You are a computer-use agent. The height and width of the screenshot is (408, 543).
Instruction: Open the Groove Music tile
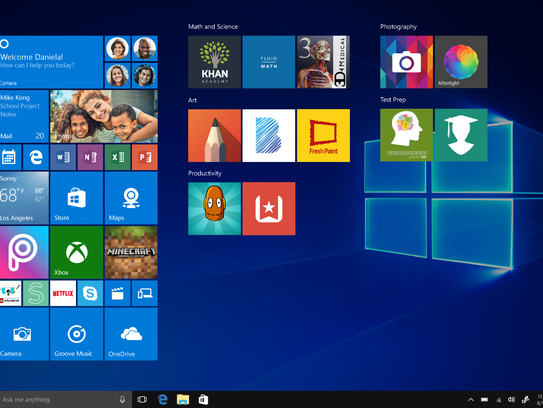pos(77,334)
